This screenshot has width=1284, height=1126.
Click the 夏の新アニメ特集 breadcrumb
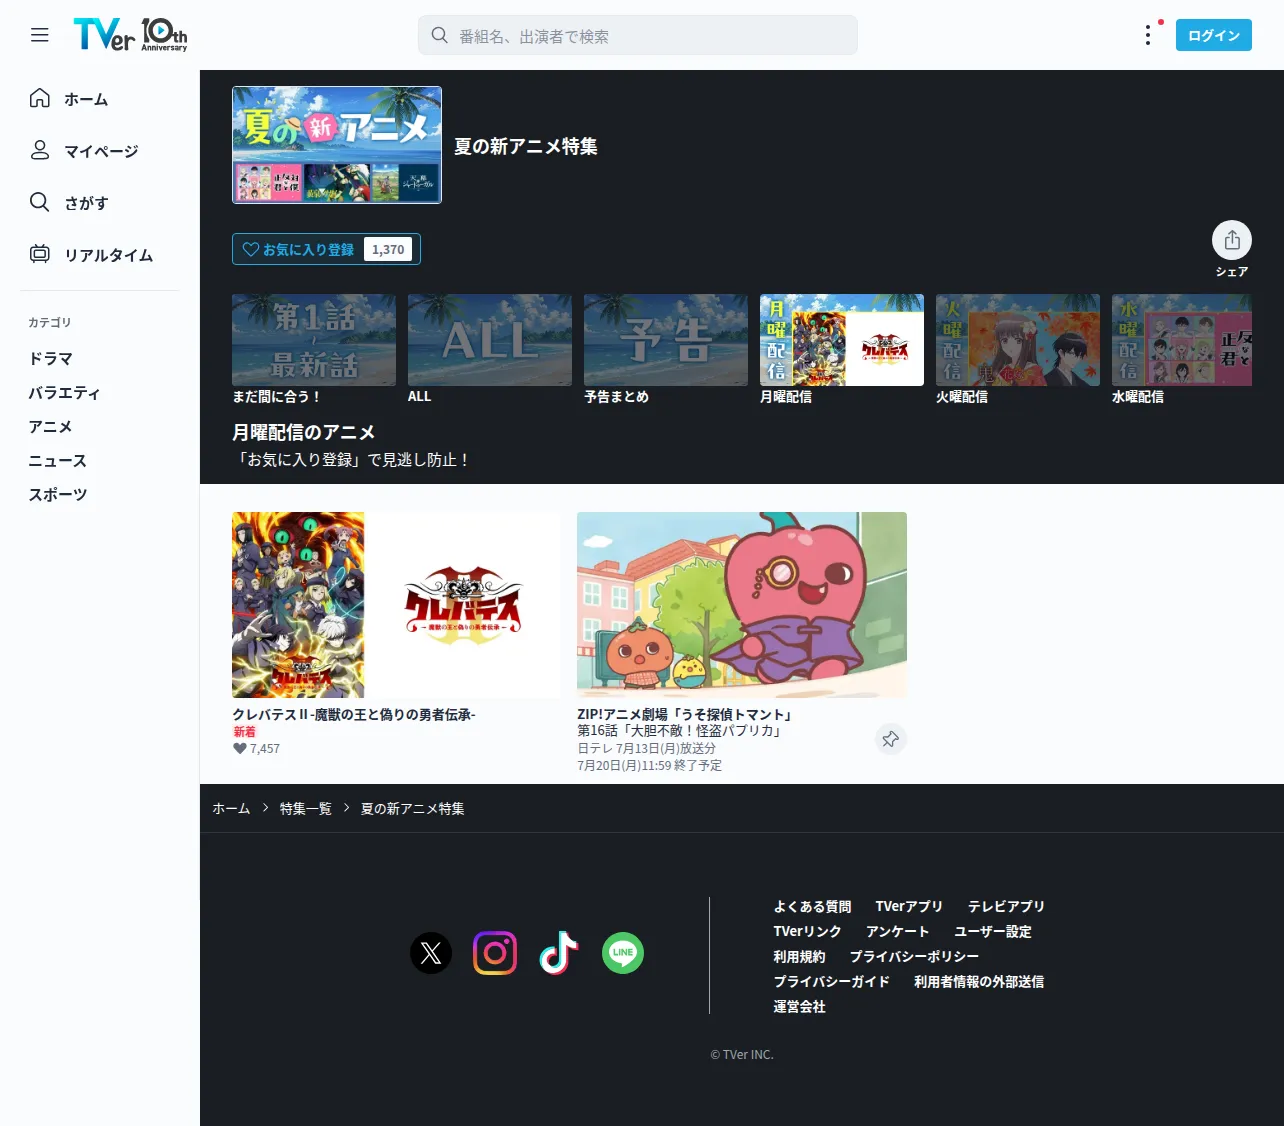412,808
